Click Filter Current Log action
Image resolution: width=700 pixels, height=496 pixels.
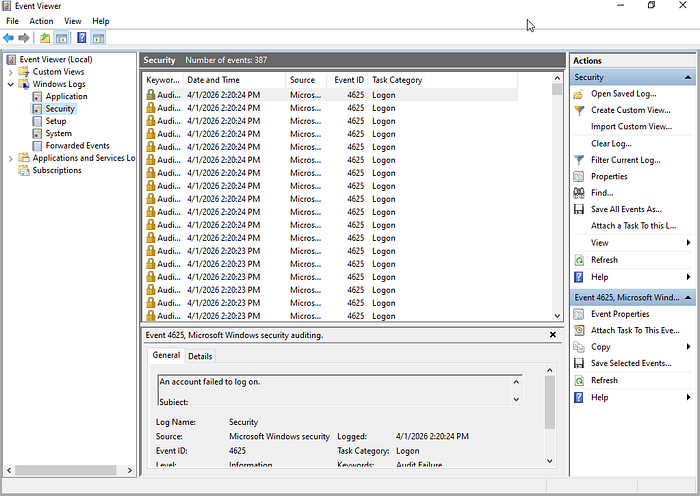[x=625, y=160]
